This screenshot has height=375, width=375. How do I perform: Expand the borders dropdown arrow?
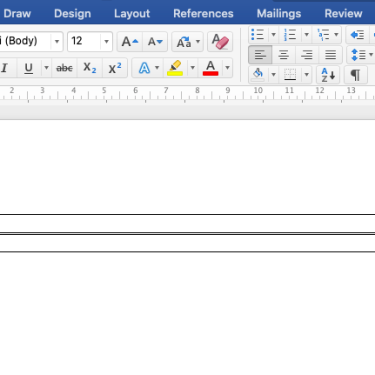(306, 75)
